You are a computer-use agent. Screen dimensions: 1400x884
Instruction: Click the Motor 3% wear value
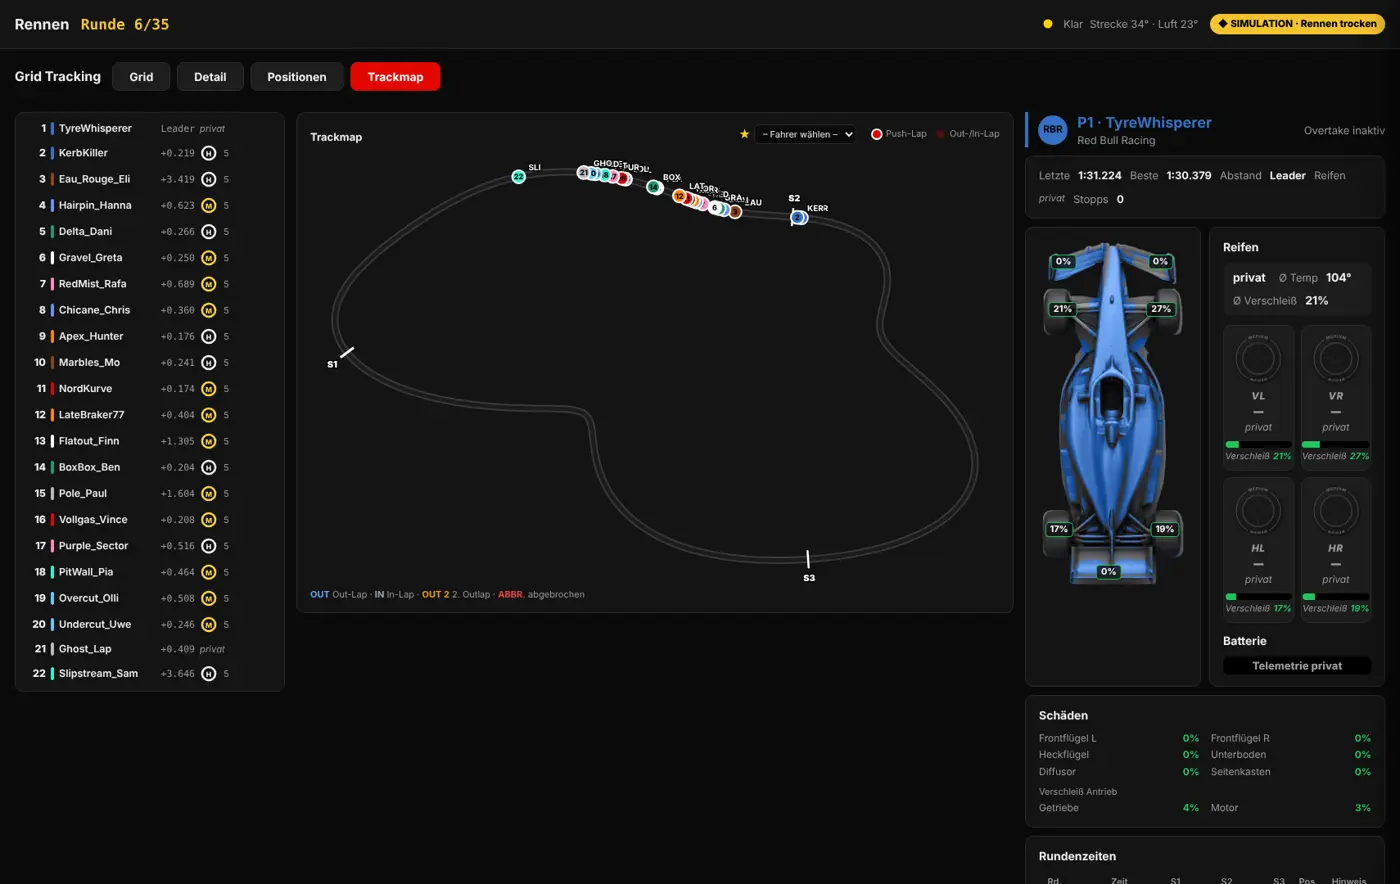[1362, 808]
